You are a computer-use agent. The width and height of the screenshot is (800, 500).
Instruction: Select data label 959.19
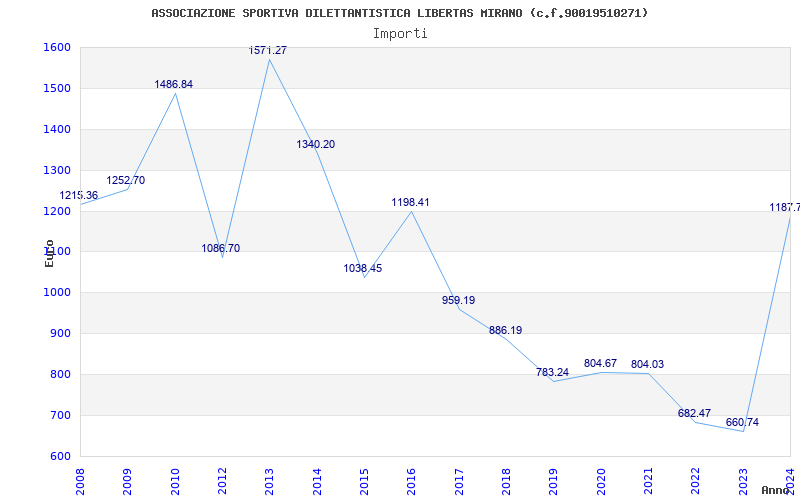coord(458,301)
